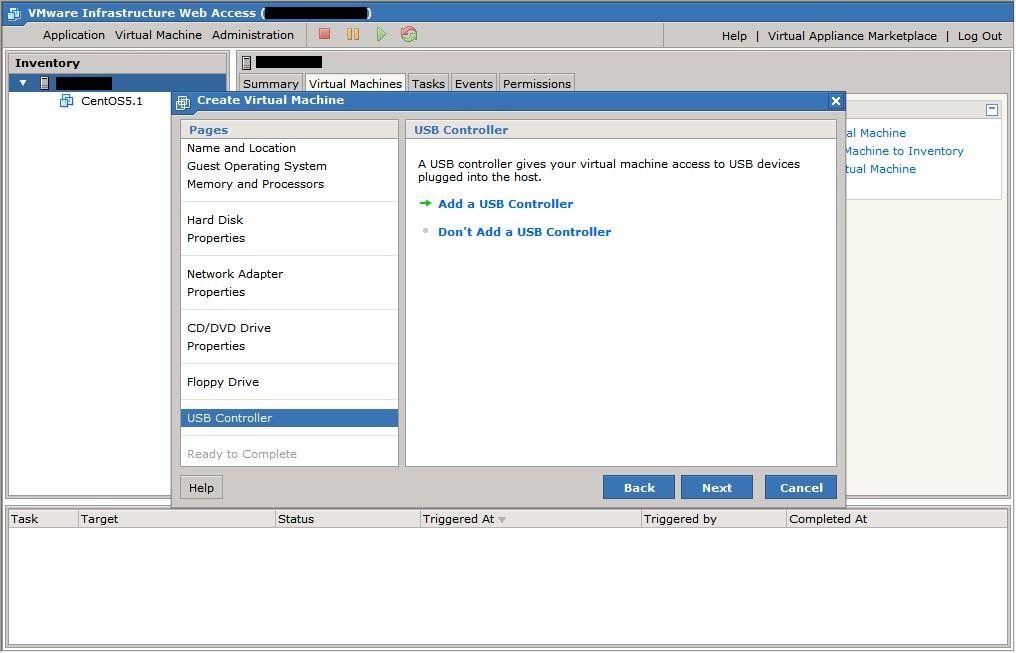
Task: Switch to the Permissions tab
Action: click(x=537, y=84)
